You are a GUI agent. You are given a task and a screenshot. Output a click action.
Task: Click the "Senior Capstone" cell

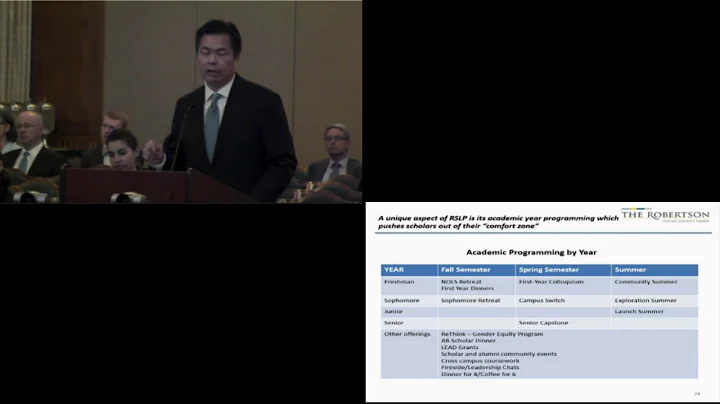pos(543,323)
